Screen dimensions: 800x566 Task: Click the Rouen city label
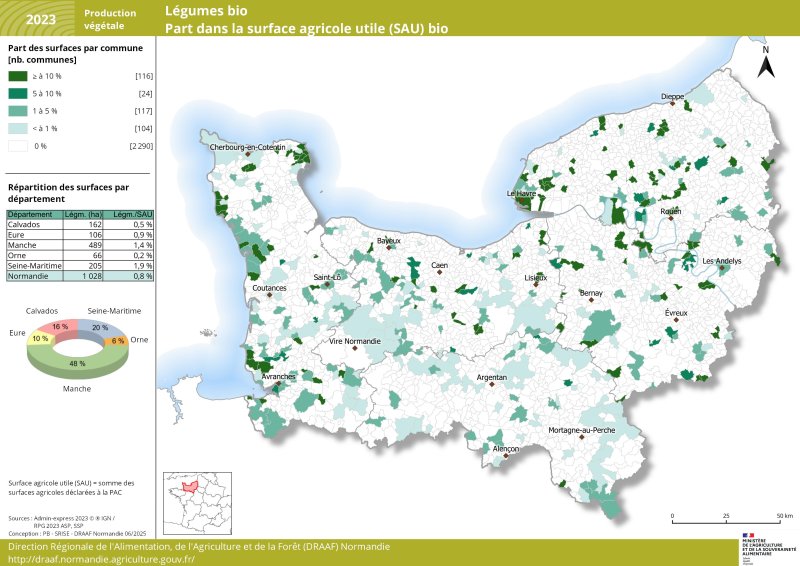coord(670,211)
